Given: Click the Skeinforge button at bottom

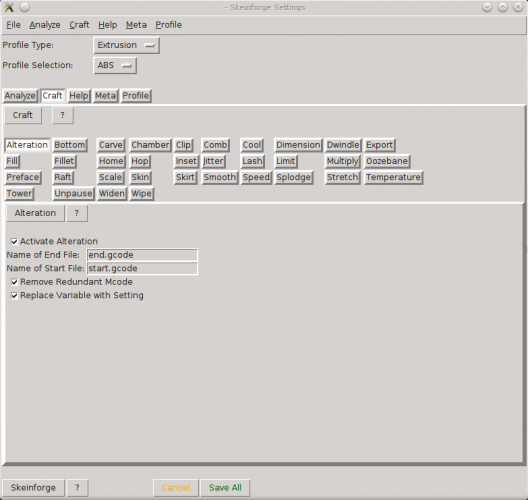Looking at the screenshot, I should click(33, 488).
